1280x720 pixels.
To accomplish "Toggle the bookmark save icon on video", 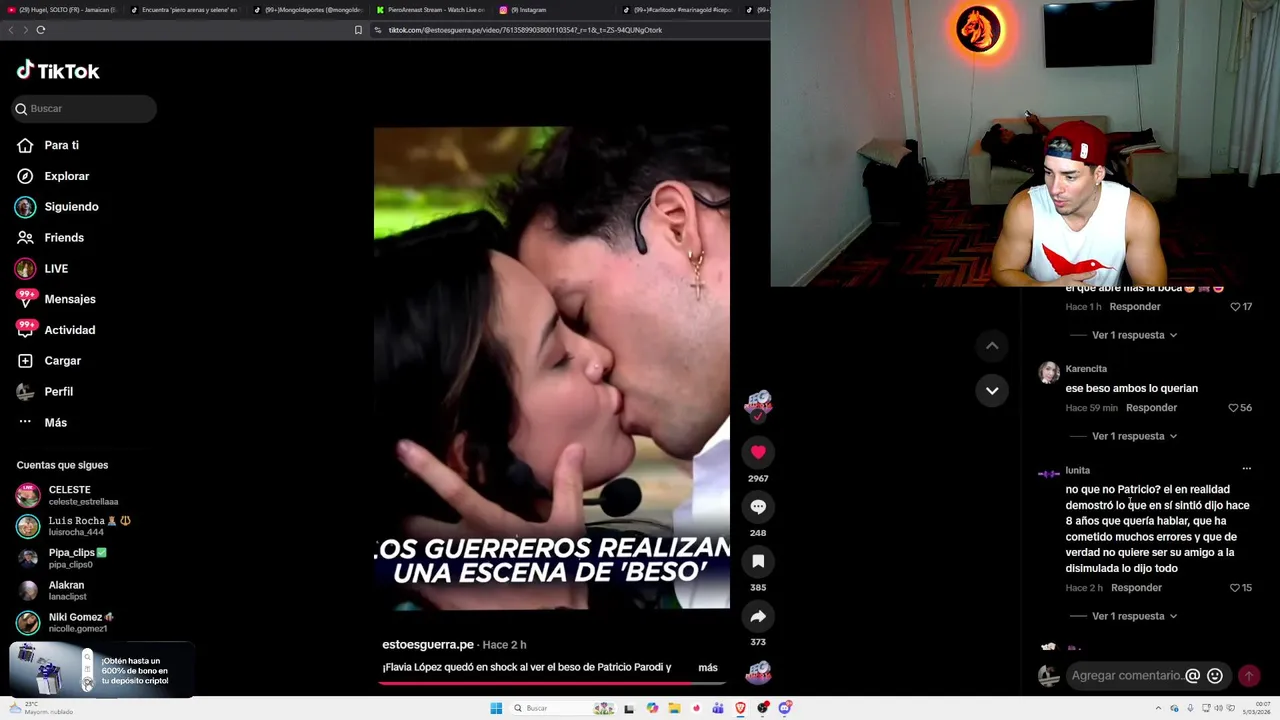I will click(758, 562).
